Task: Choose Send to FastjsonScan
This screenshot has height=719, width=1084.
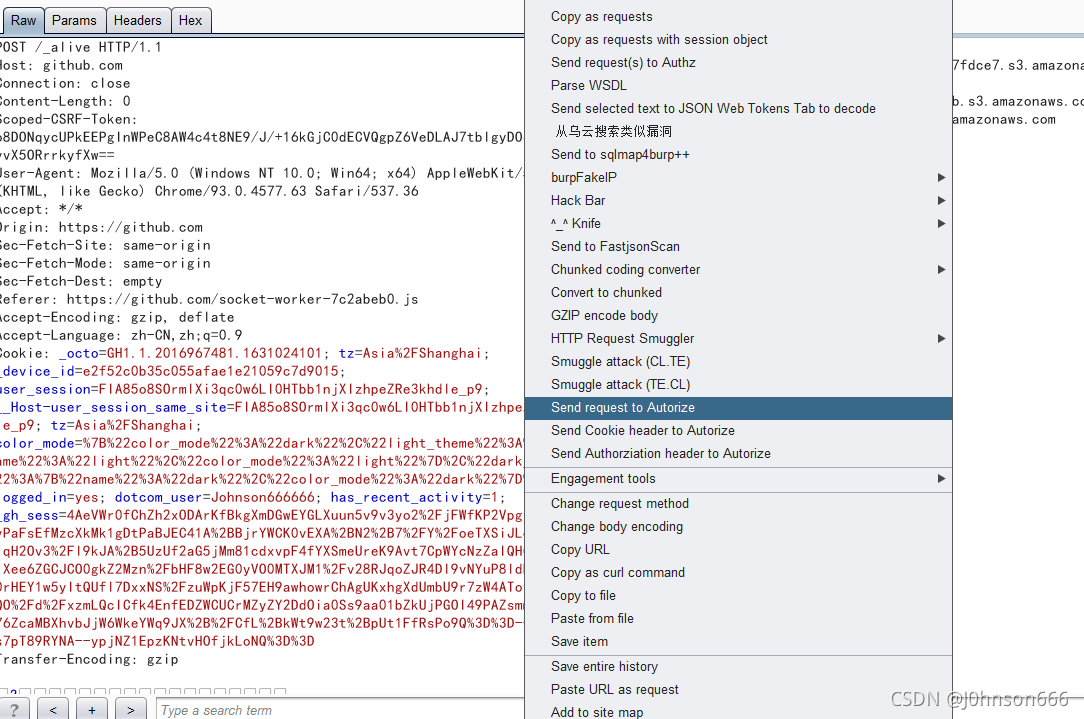Action: [738, 246]
